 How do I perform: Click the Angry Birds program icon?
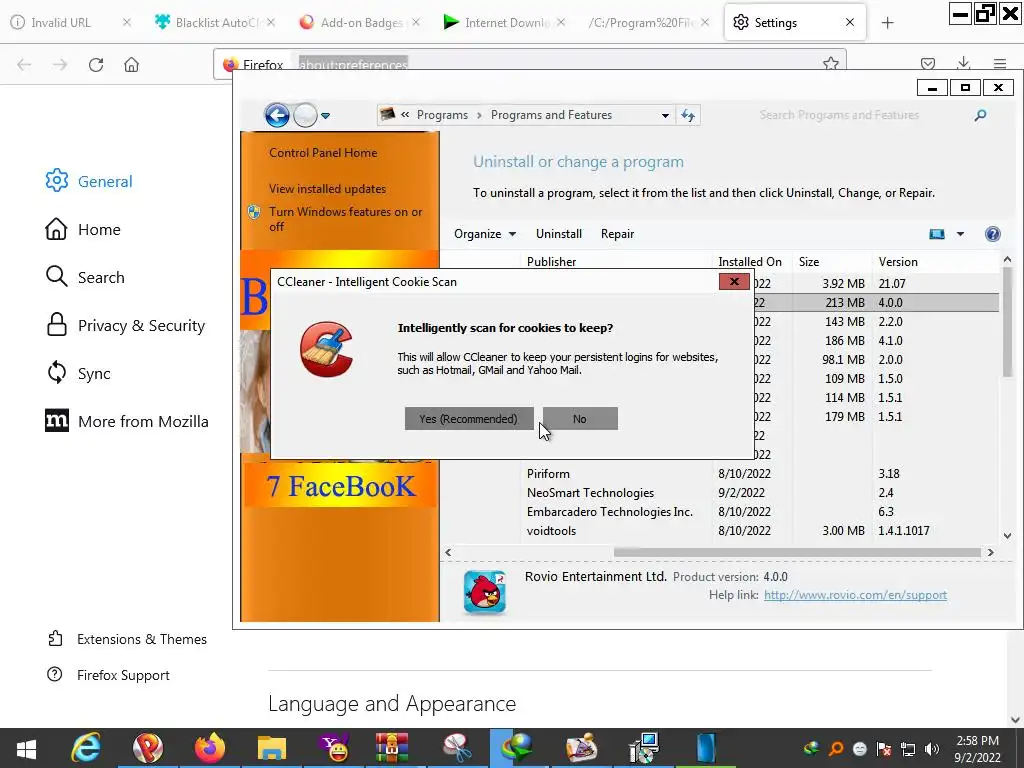pos(485,592)
